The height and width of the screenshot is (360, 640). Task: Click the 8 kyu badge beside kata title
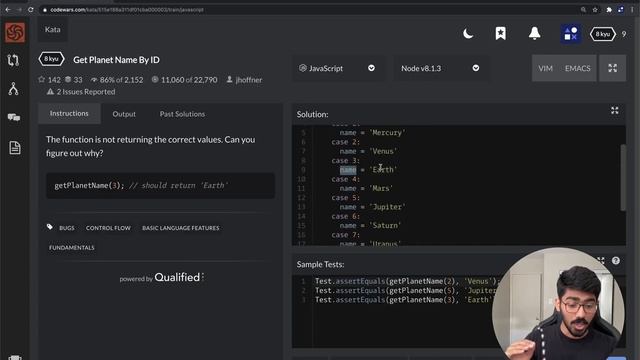[x=51, y=59]
